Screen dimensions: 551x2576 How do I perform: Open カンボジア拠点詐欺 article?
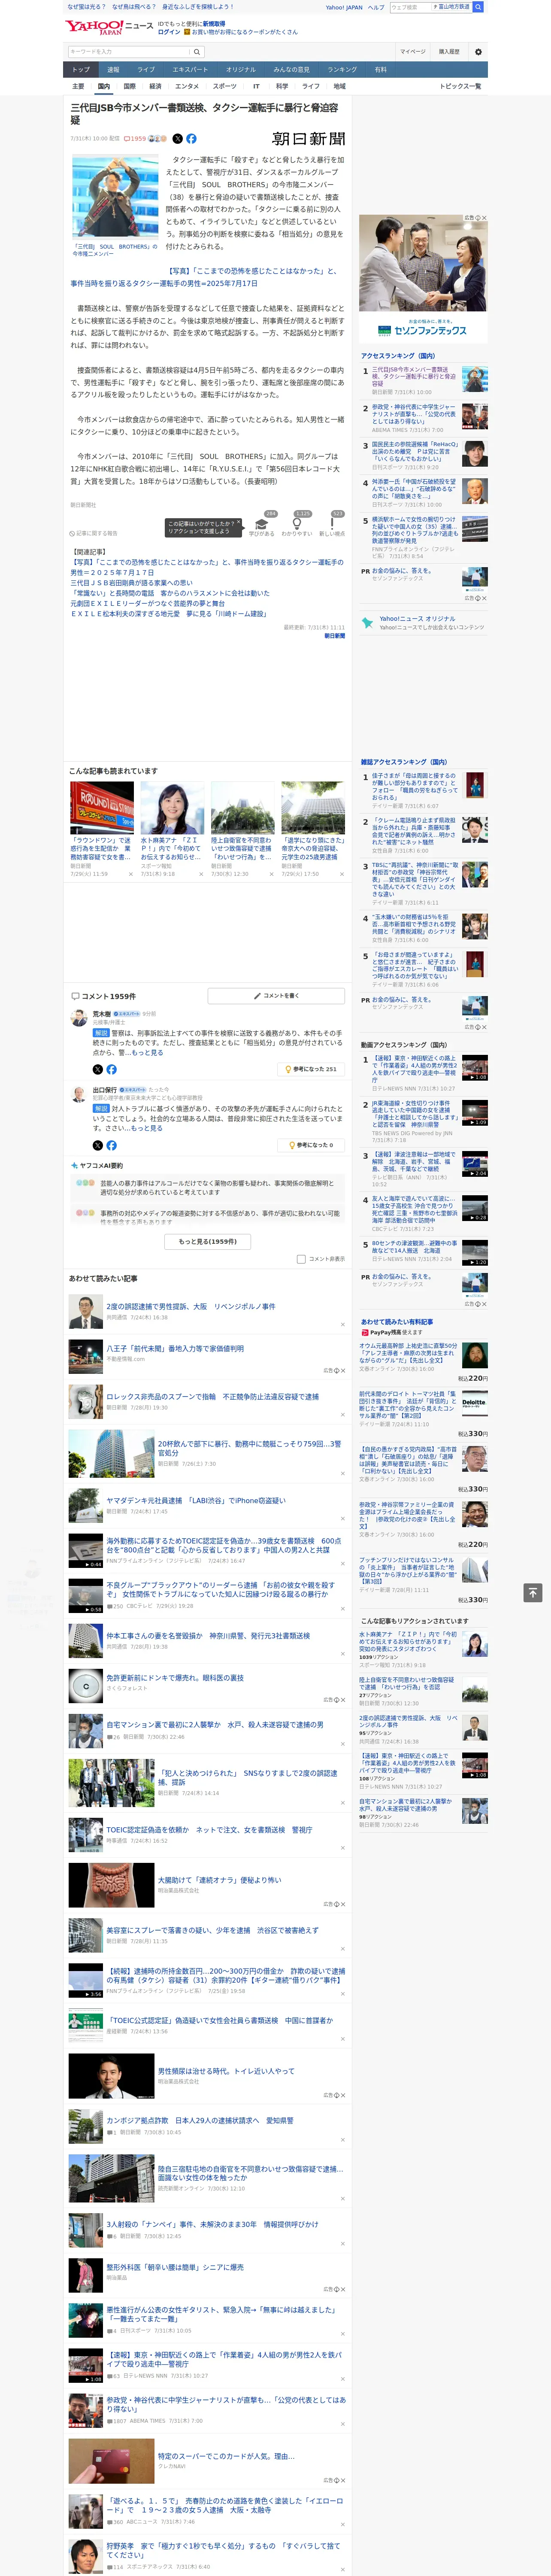[x=200, y=2120]
